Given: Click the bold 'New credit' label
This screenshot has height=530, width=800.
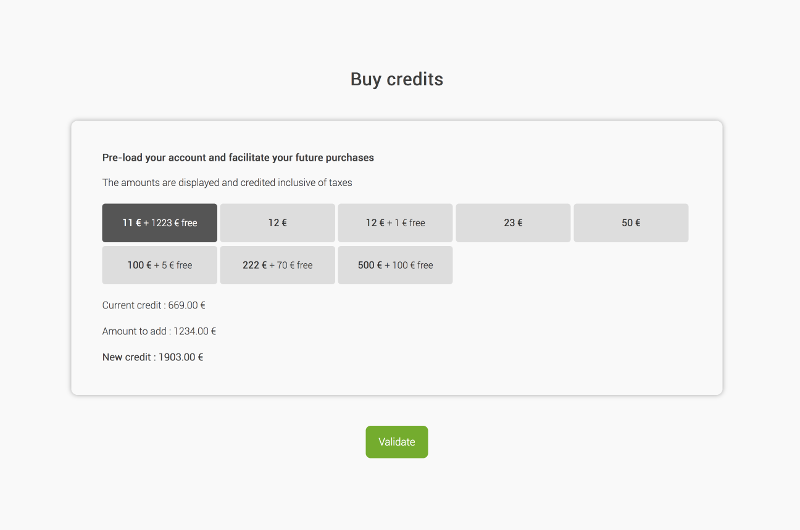Looking at the screenshot, I should pos(128,357).
